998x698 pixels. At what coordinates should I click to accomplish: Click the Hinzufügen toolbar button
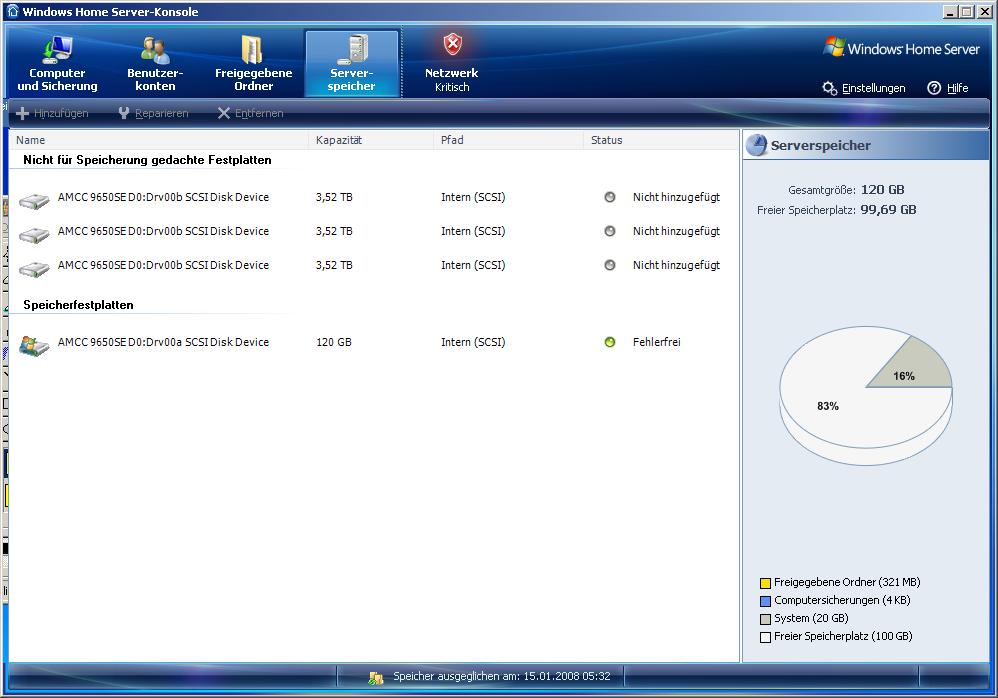[x=52, y=113]
